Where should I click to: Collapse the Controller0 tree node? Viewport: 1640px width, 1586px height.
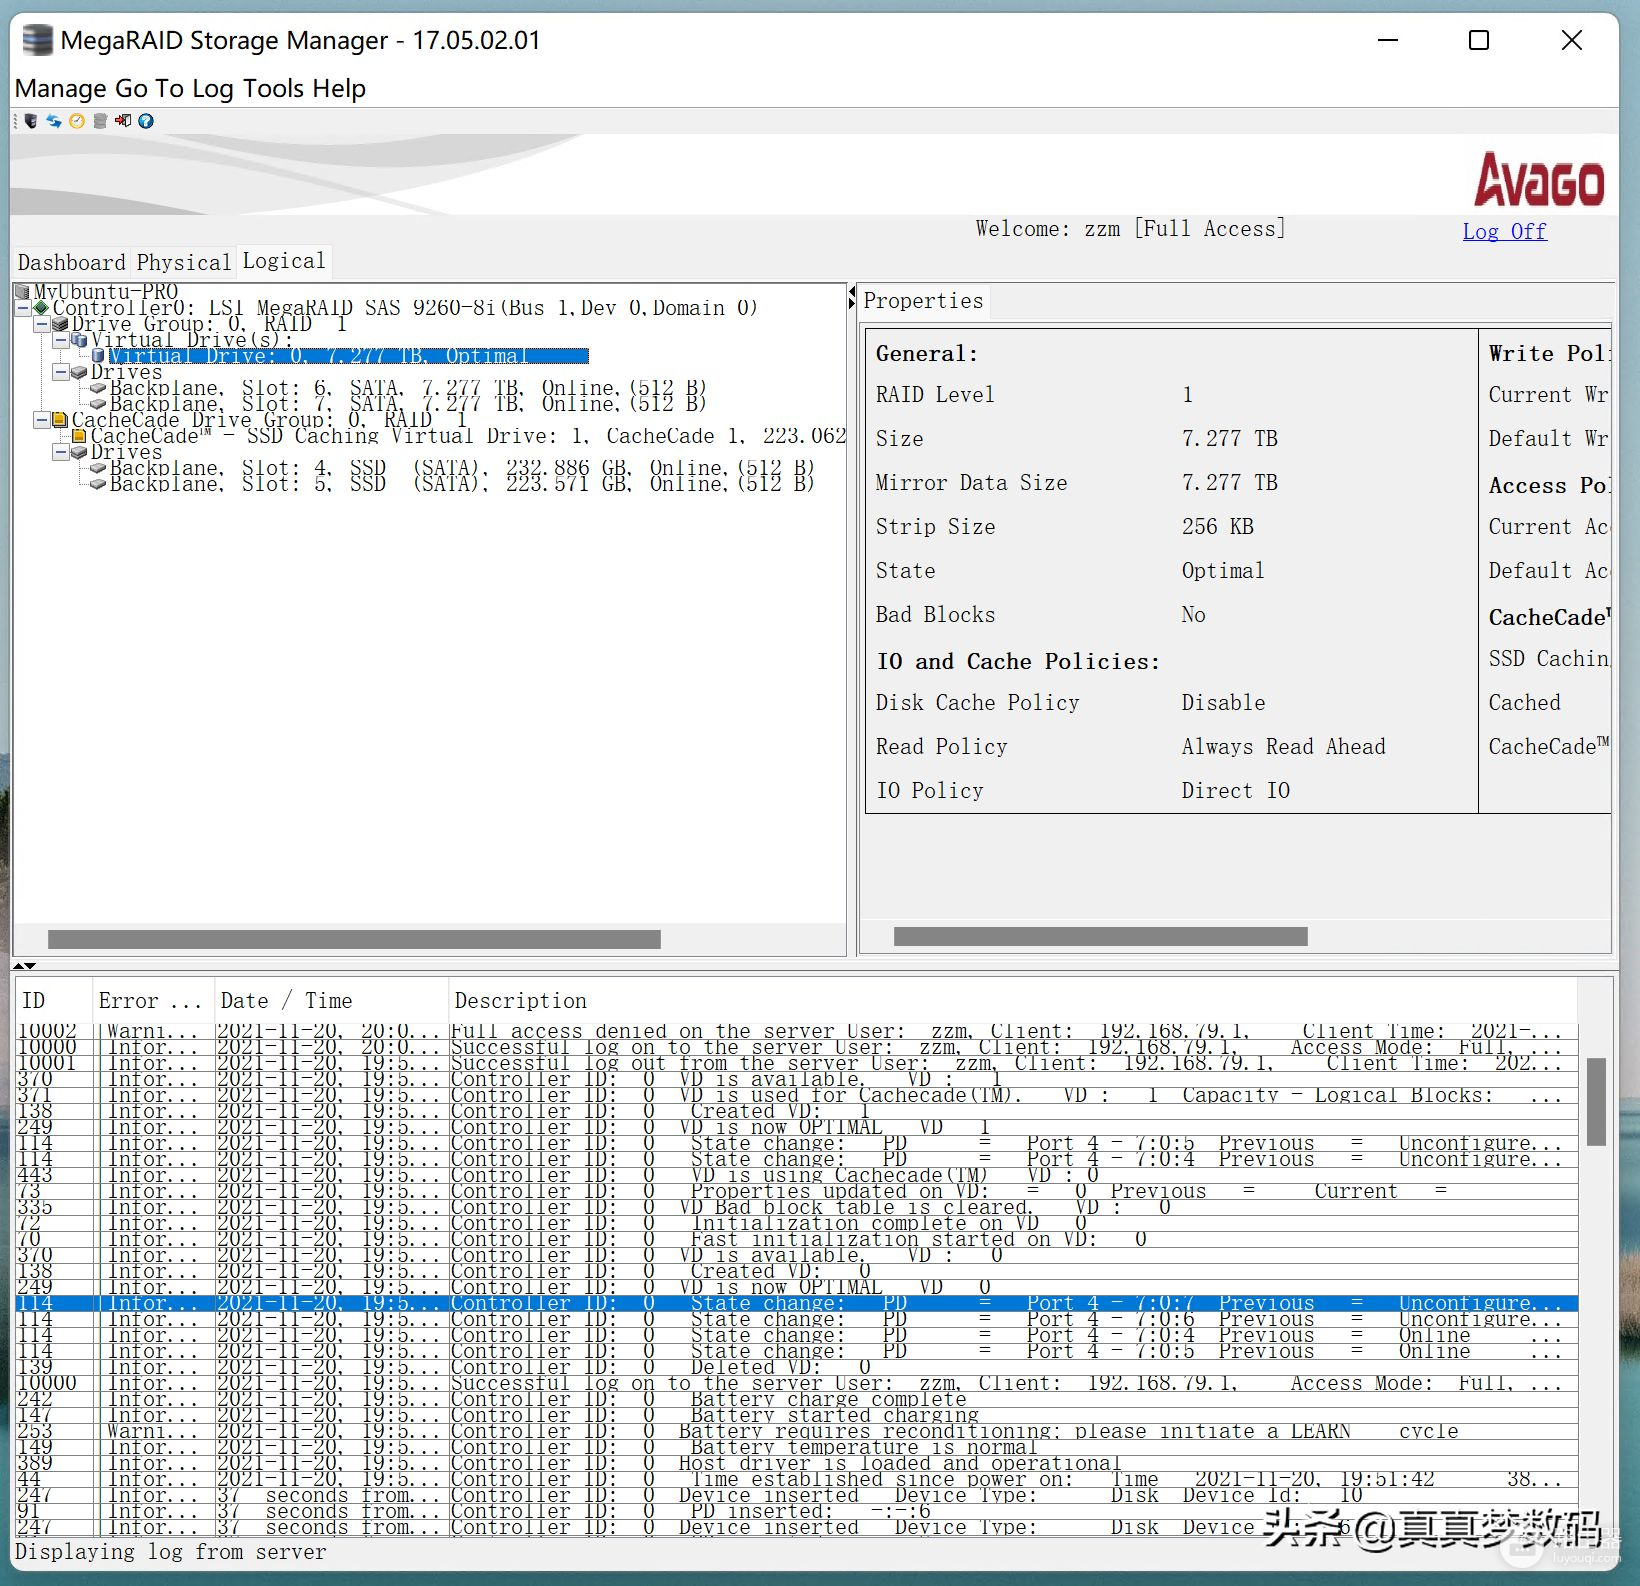pos(23,308)
